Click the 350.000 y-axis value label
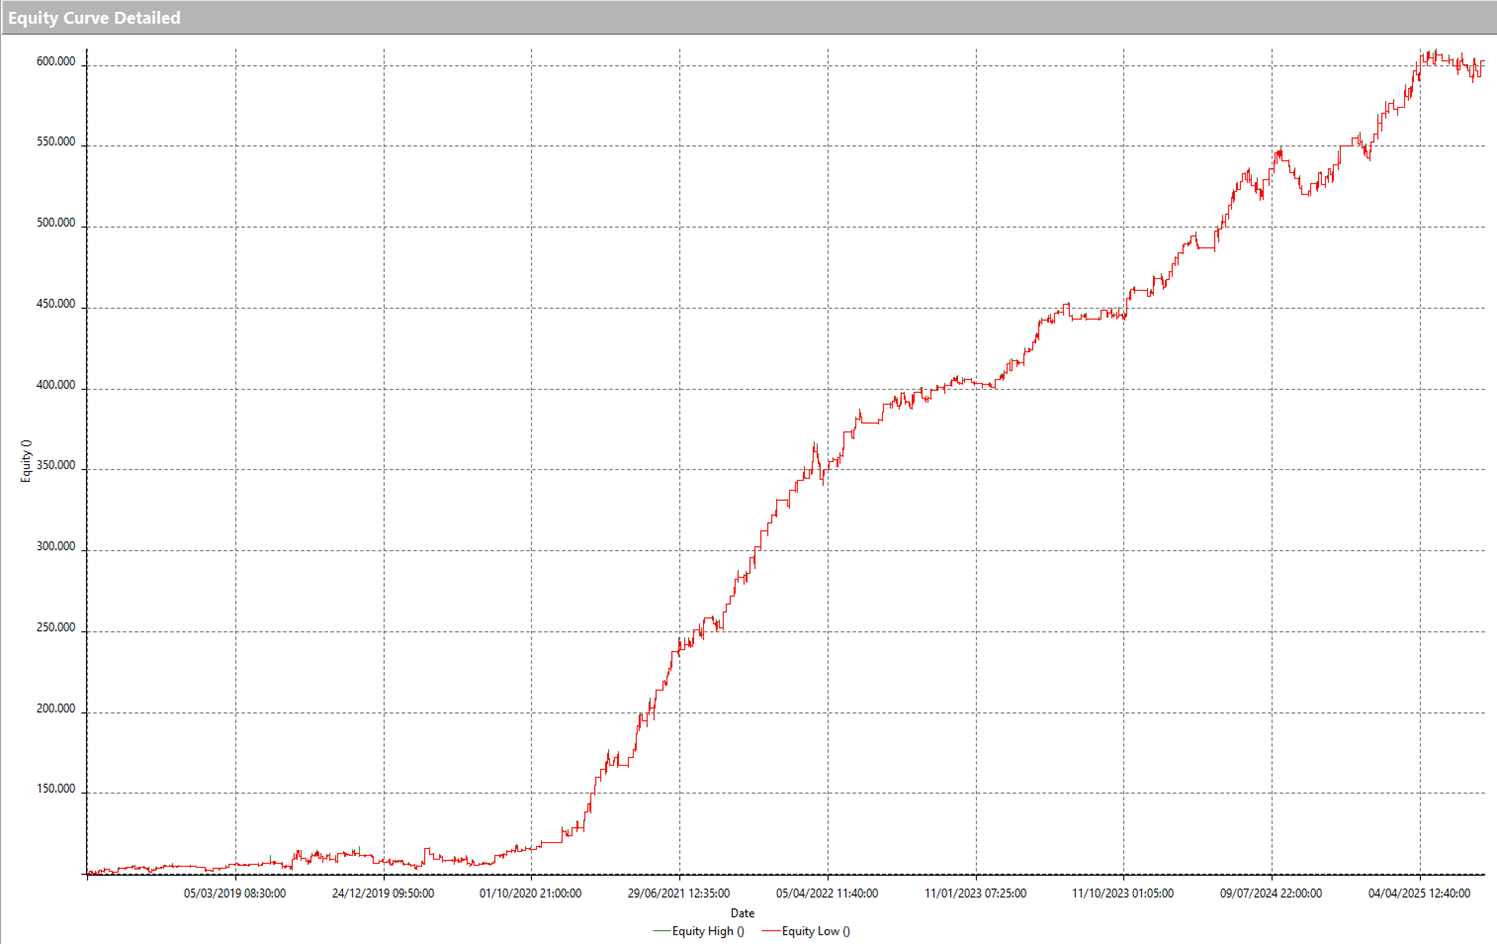This screenshot has width=1497, height=944. click(56, 466)
